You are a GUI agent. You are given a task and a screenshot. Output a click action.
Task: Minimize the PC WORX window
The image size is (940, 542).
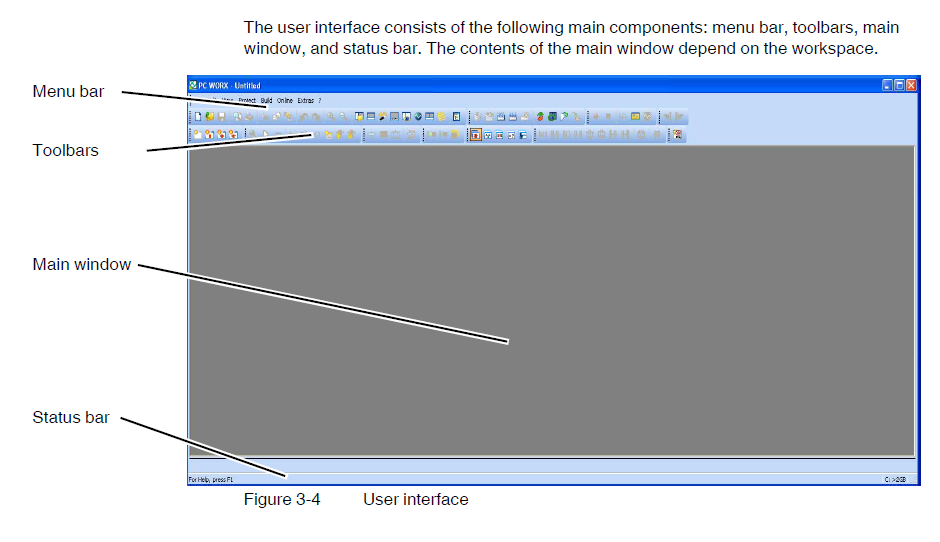coord(887,86)
